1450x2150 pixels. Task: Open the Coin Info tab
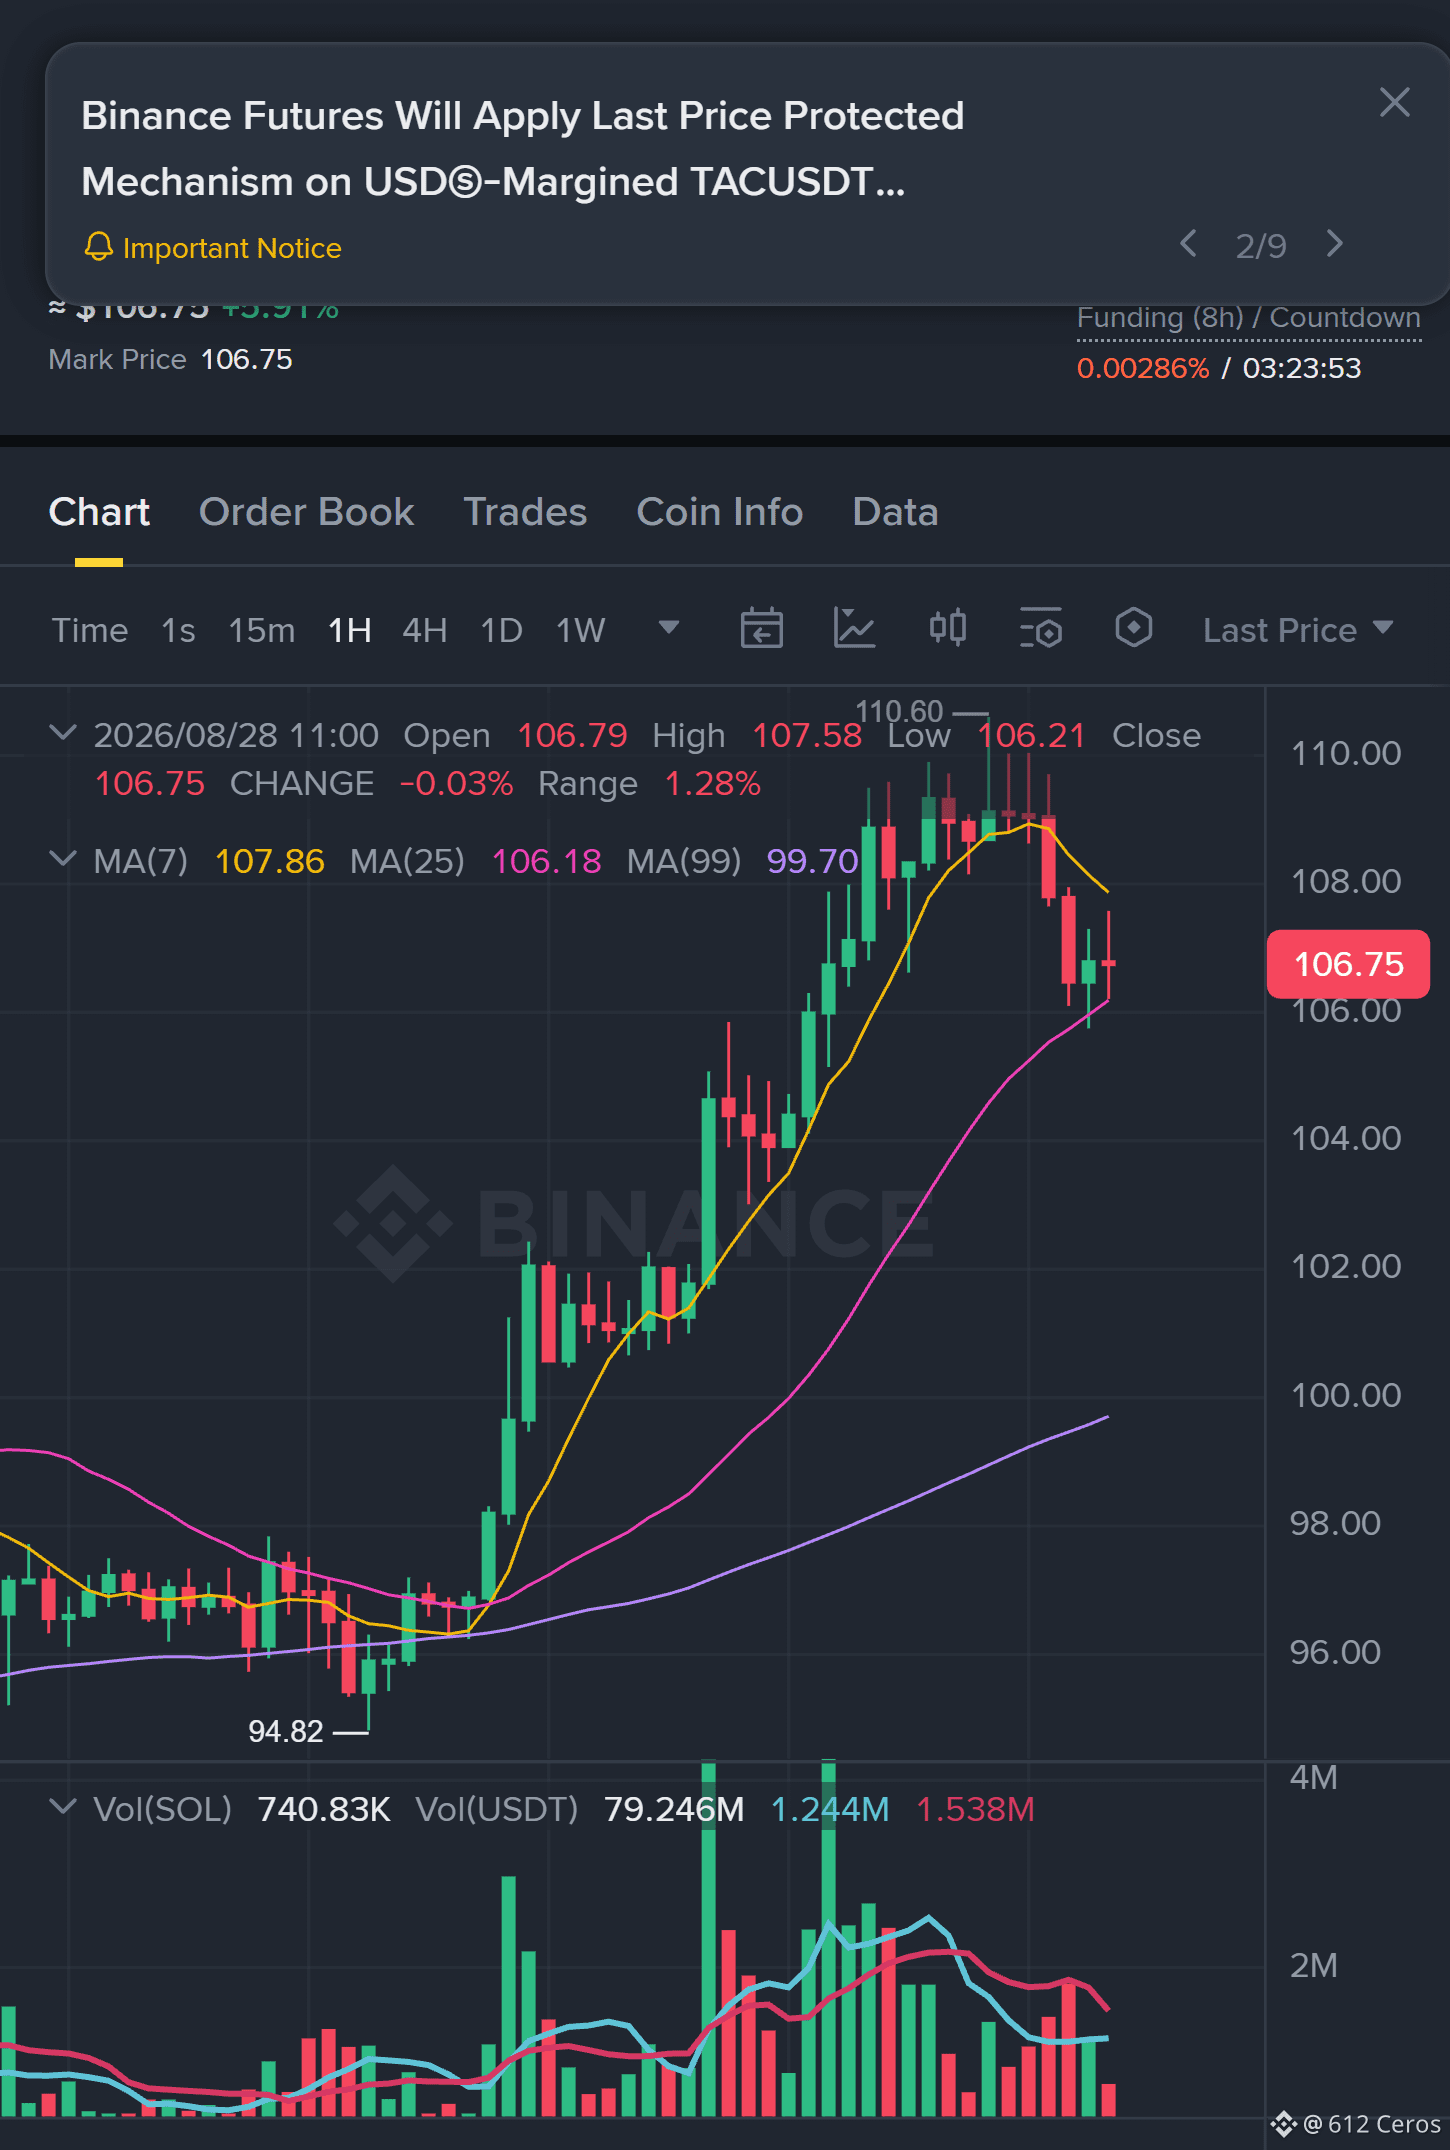(x=719, y=512)
